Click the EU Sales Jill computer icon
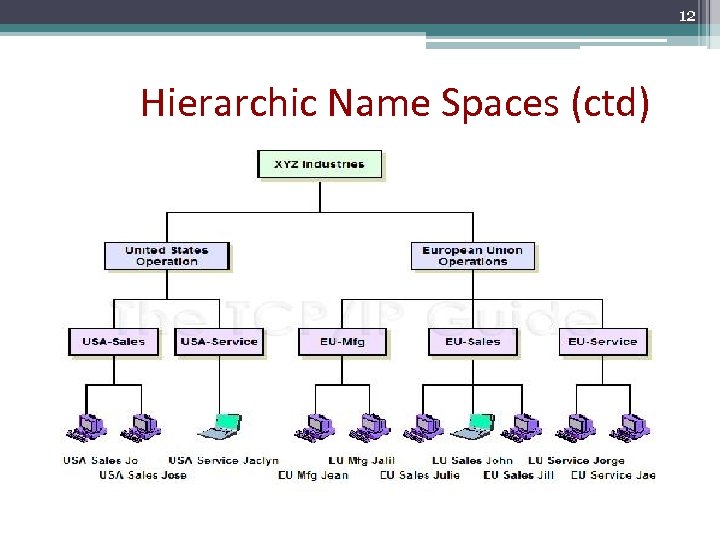720x540 pixels. [522, 428]
